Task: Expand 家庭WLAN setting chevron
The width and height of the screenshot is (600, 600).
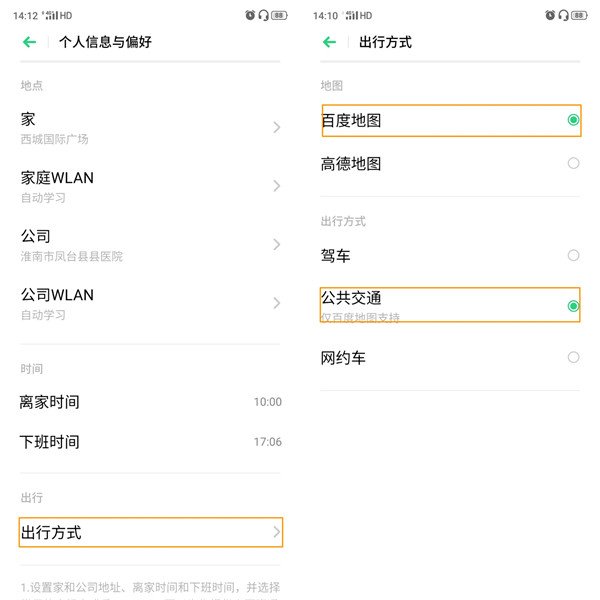Action: pos(277,186)
